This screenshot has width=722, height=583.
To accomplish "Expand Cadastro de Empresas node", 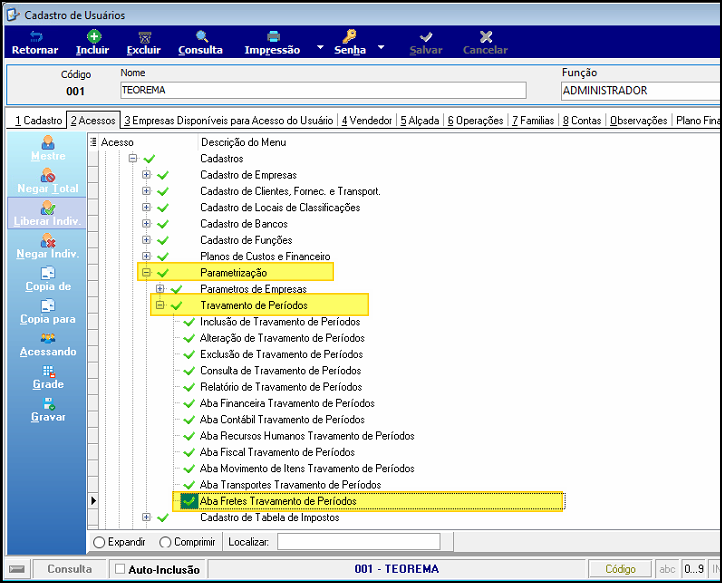I will pos(146,175).
